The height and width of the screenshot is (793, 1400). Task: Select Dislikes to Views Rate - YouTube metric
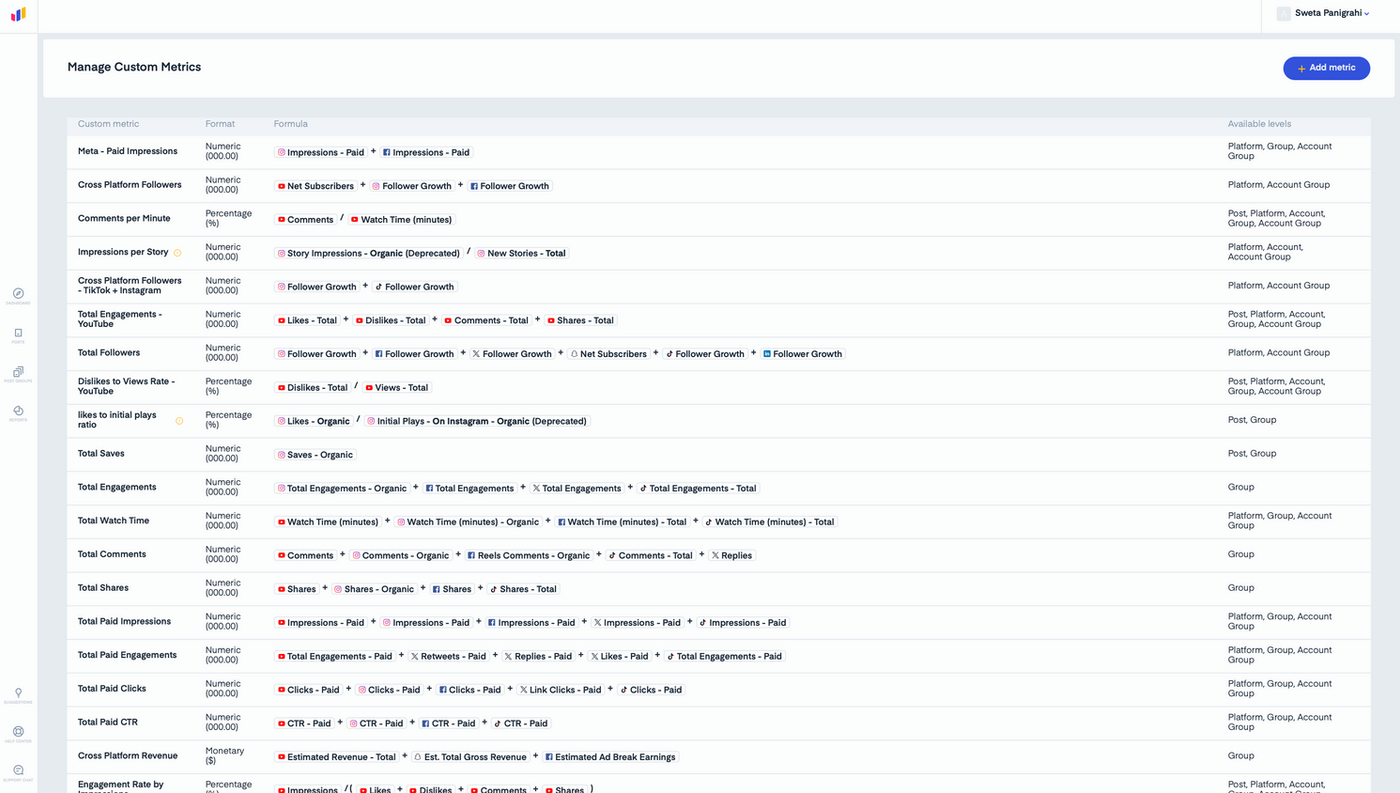tap(126, 386)
